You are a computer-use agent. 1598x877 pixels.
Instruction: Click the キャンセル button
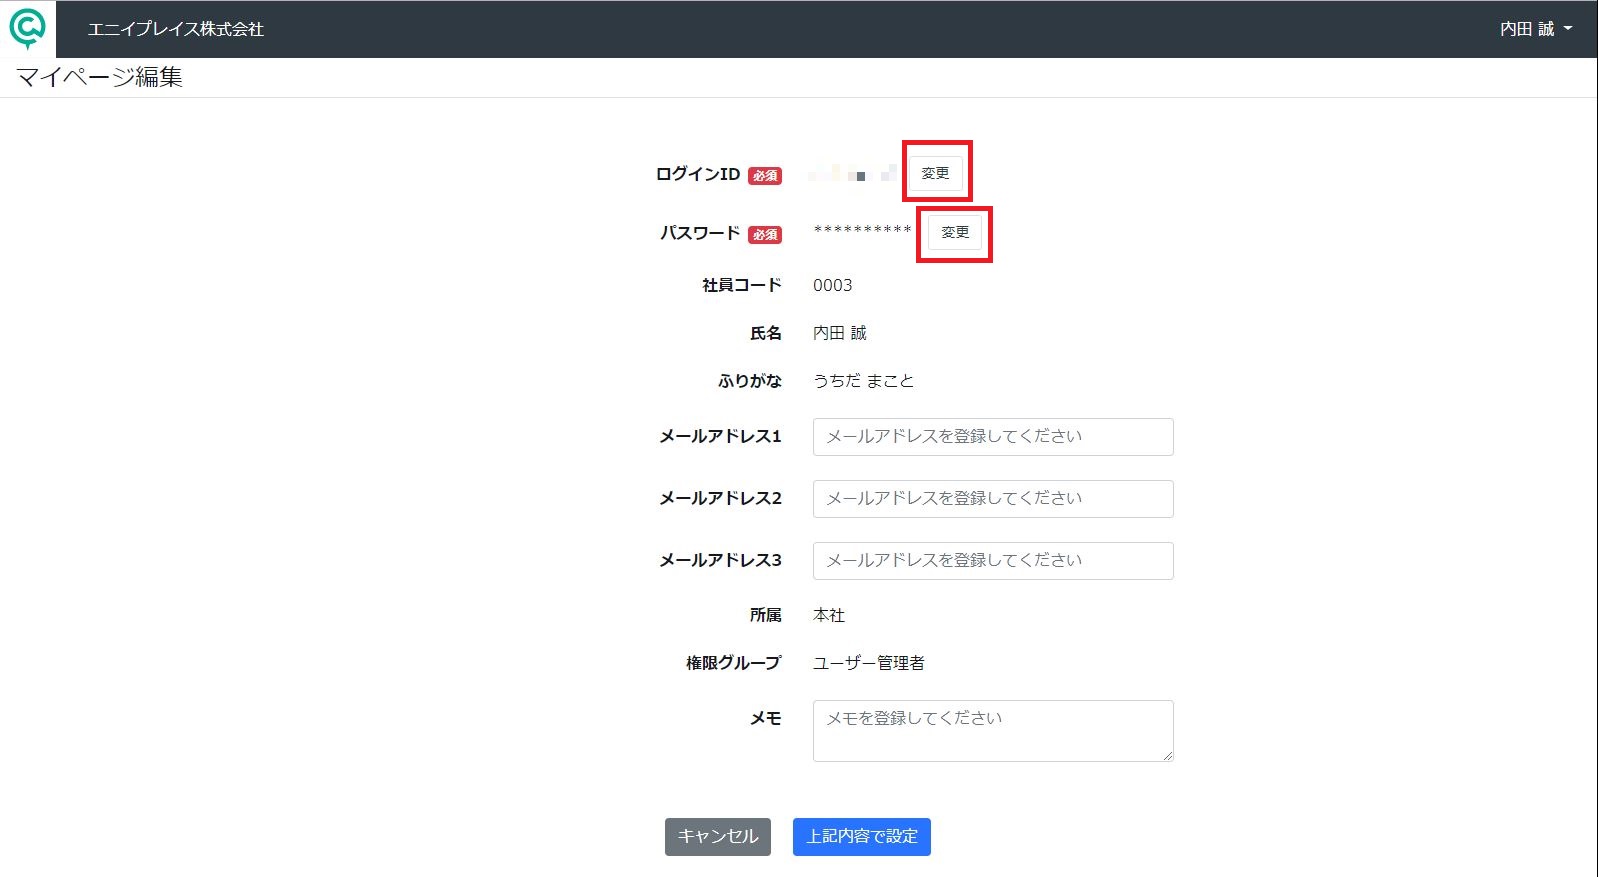pos(718,837)
